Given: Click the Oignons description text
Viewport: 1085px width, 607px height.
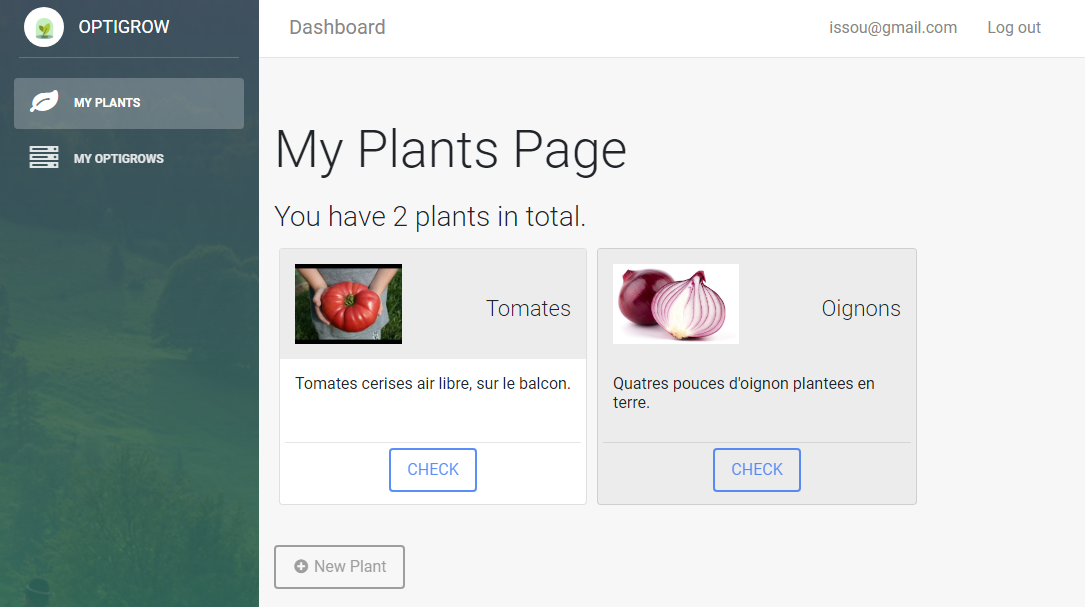Looking at the screenshot, I should coord(742,393).
